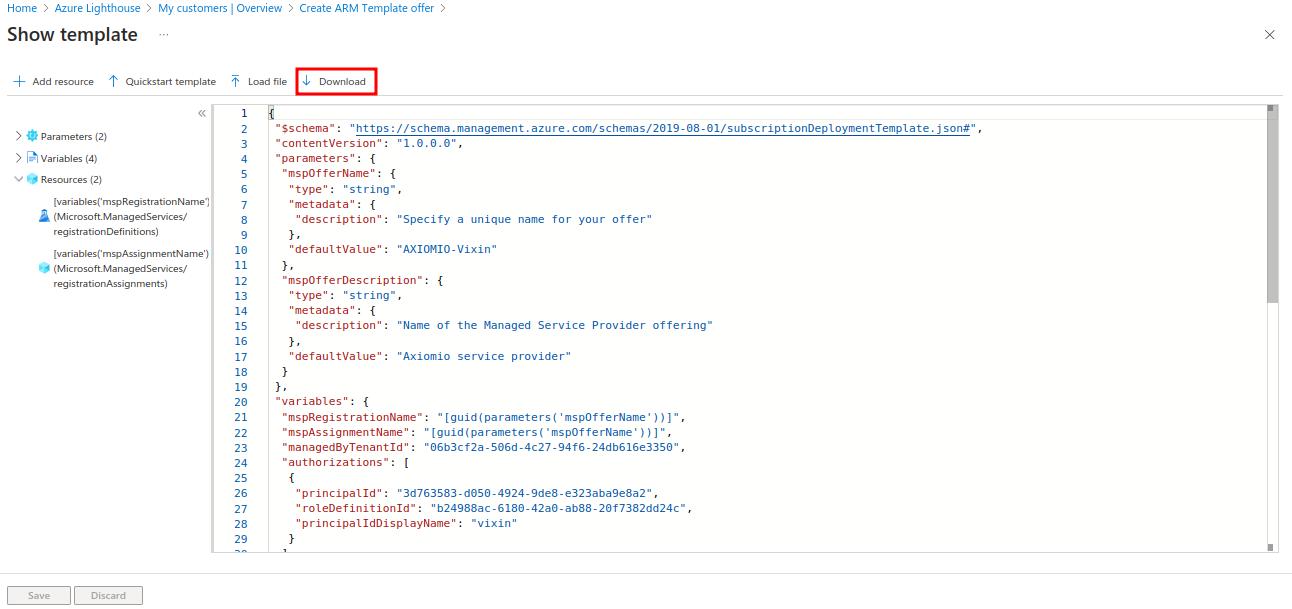Image resolution: width=1292 pixels, height=609 pixels.
Task: Click the Download toolbar button
Action: pos(336,82)
